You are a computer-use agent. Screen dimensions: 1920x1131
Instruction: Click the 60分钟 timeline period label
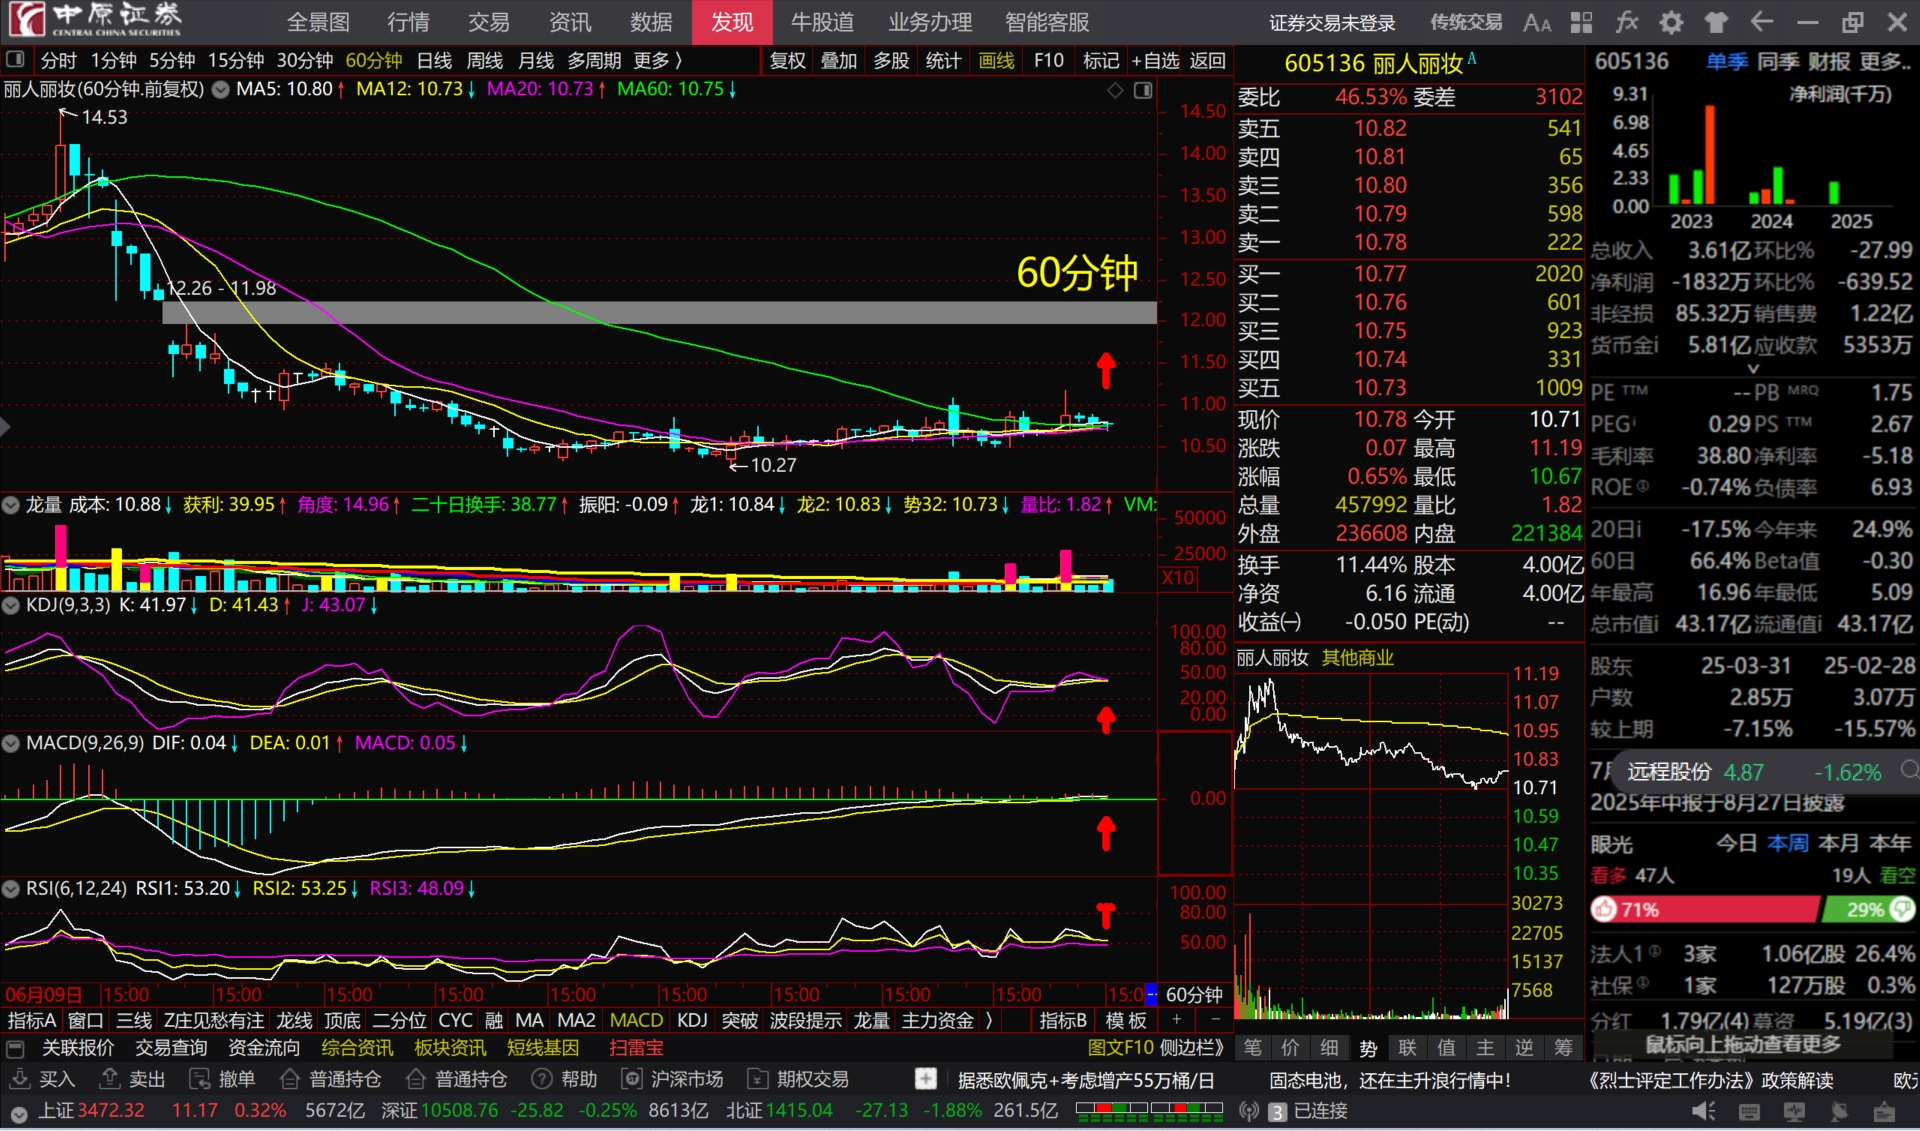[1194, 995]
